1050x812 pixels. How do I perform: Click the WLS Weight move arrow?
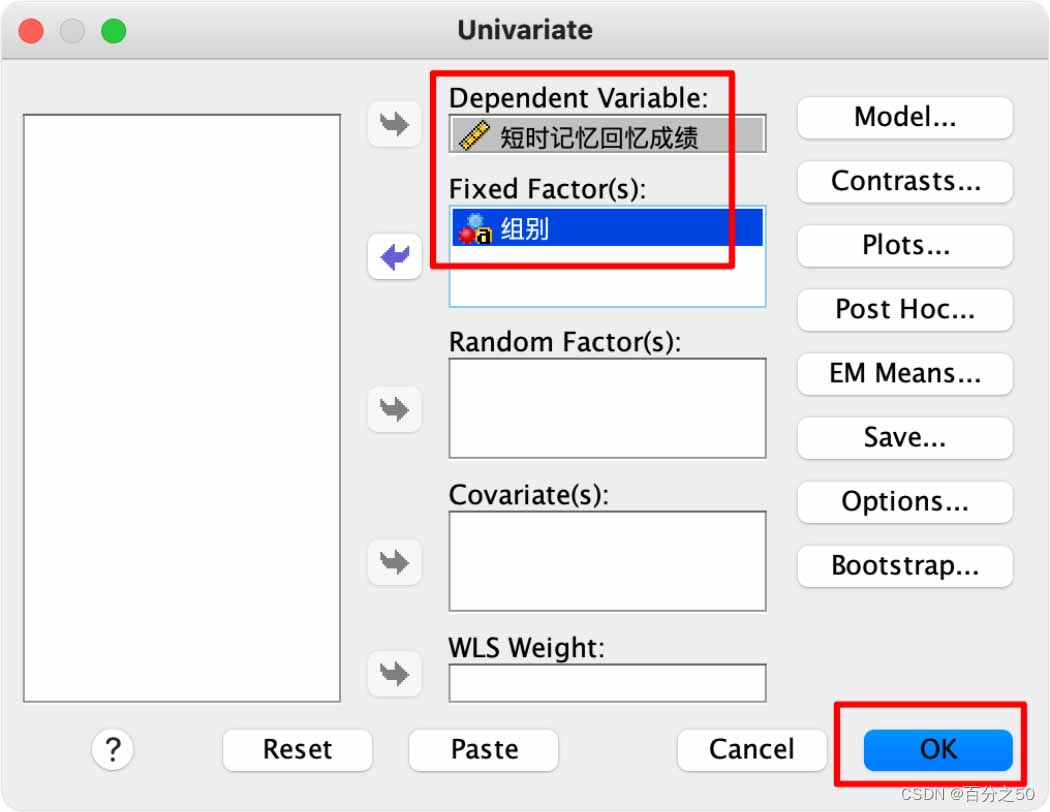tap(394, 673)
